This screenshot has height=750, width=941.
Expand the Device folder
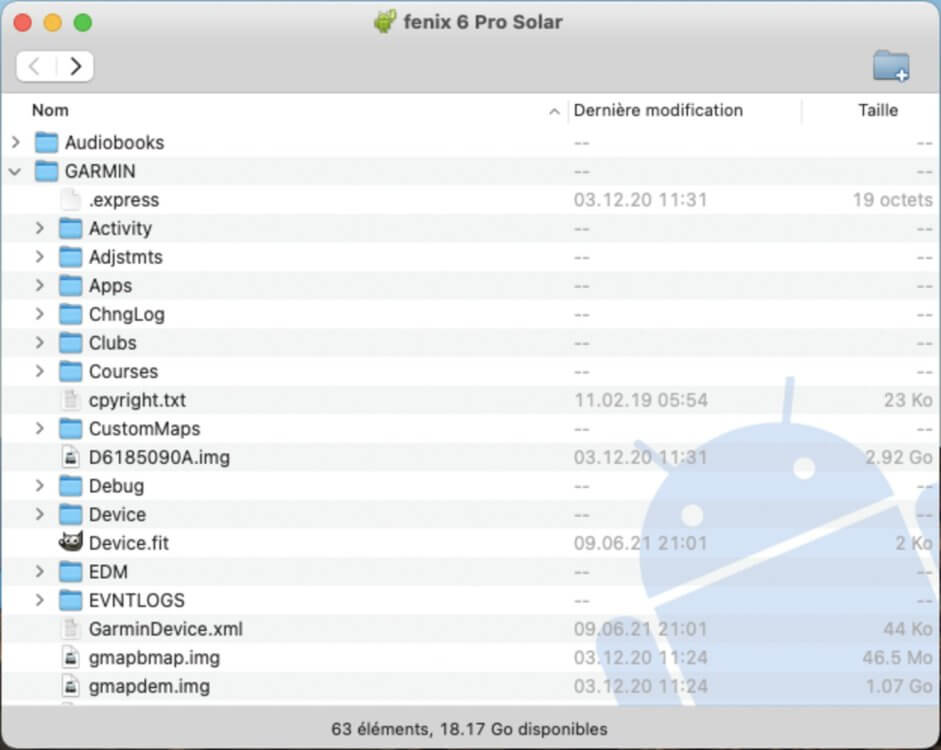[x=40, y=515]
